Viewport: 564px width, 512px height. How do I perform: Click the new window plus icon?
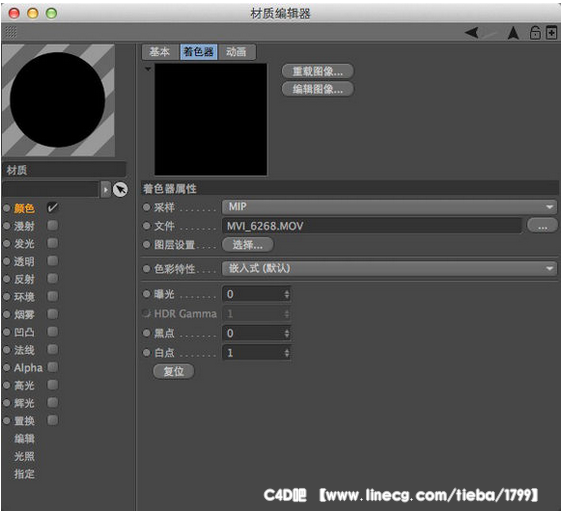[x=551, y=32]
